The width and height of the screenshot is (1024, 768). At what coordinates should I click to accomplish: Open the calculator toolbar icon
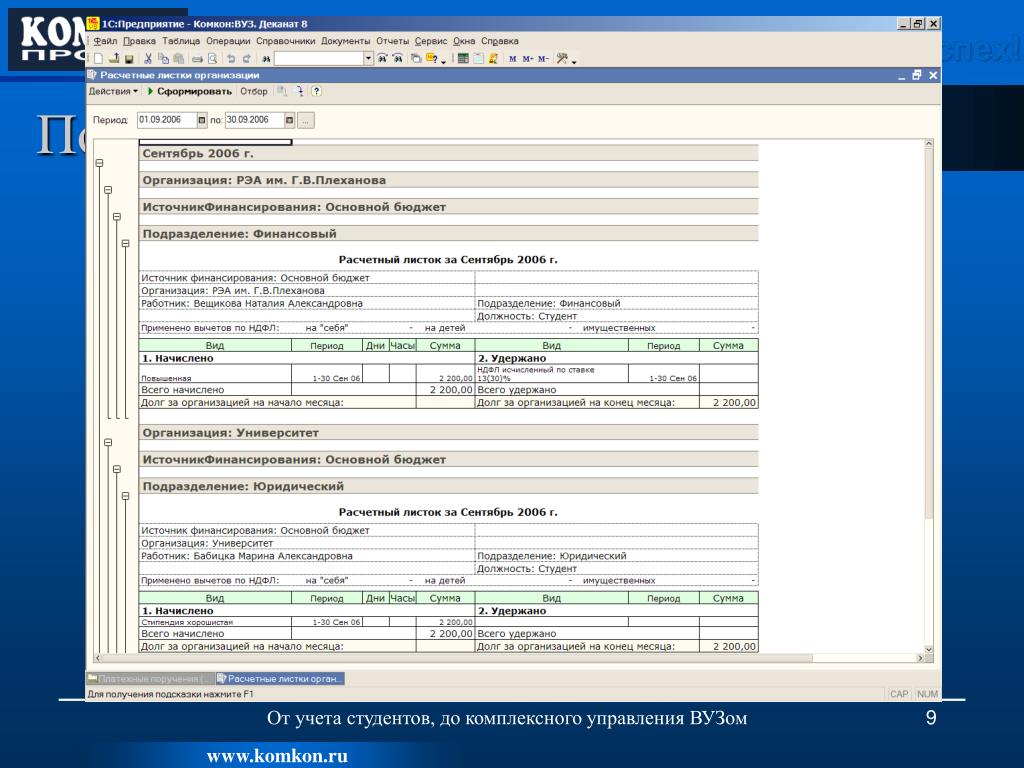pos(463,59)
